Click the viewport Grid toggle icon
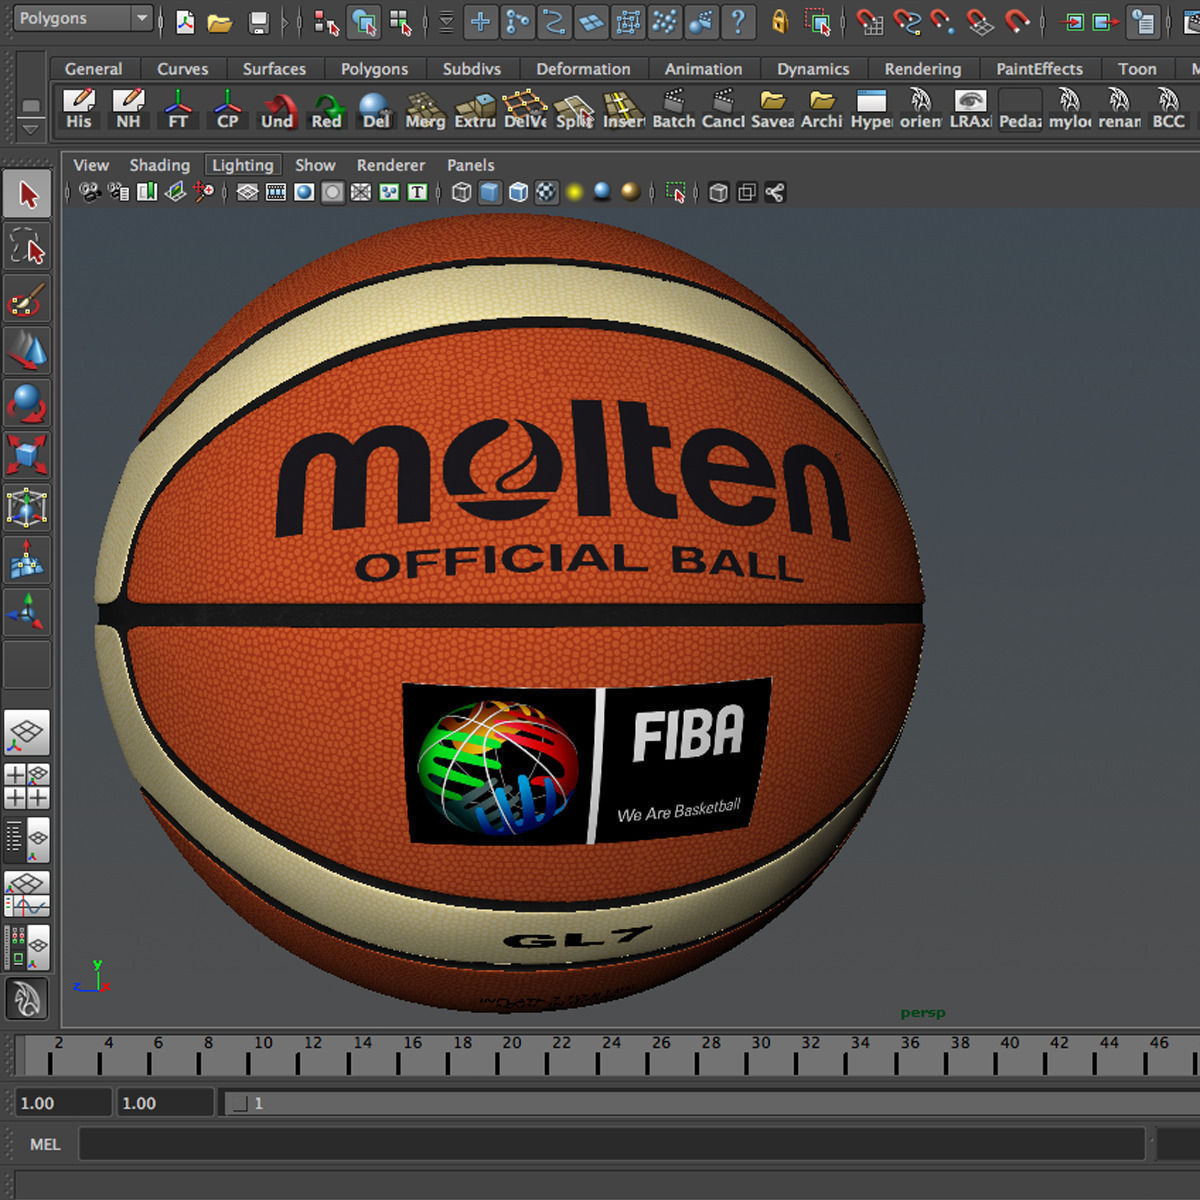 (x=248, y=192)
